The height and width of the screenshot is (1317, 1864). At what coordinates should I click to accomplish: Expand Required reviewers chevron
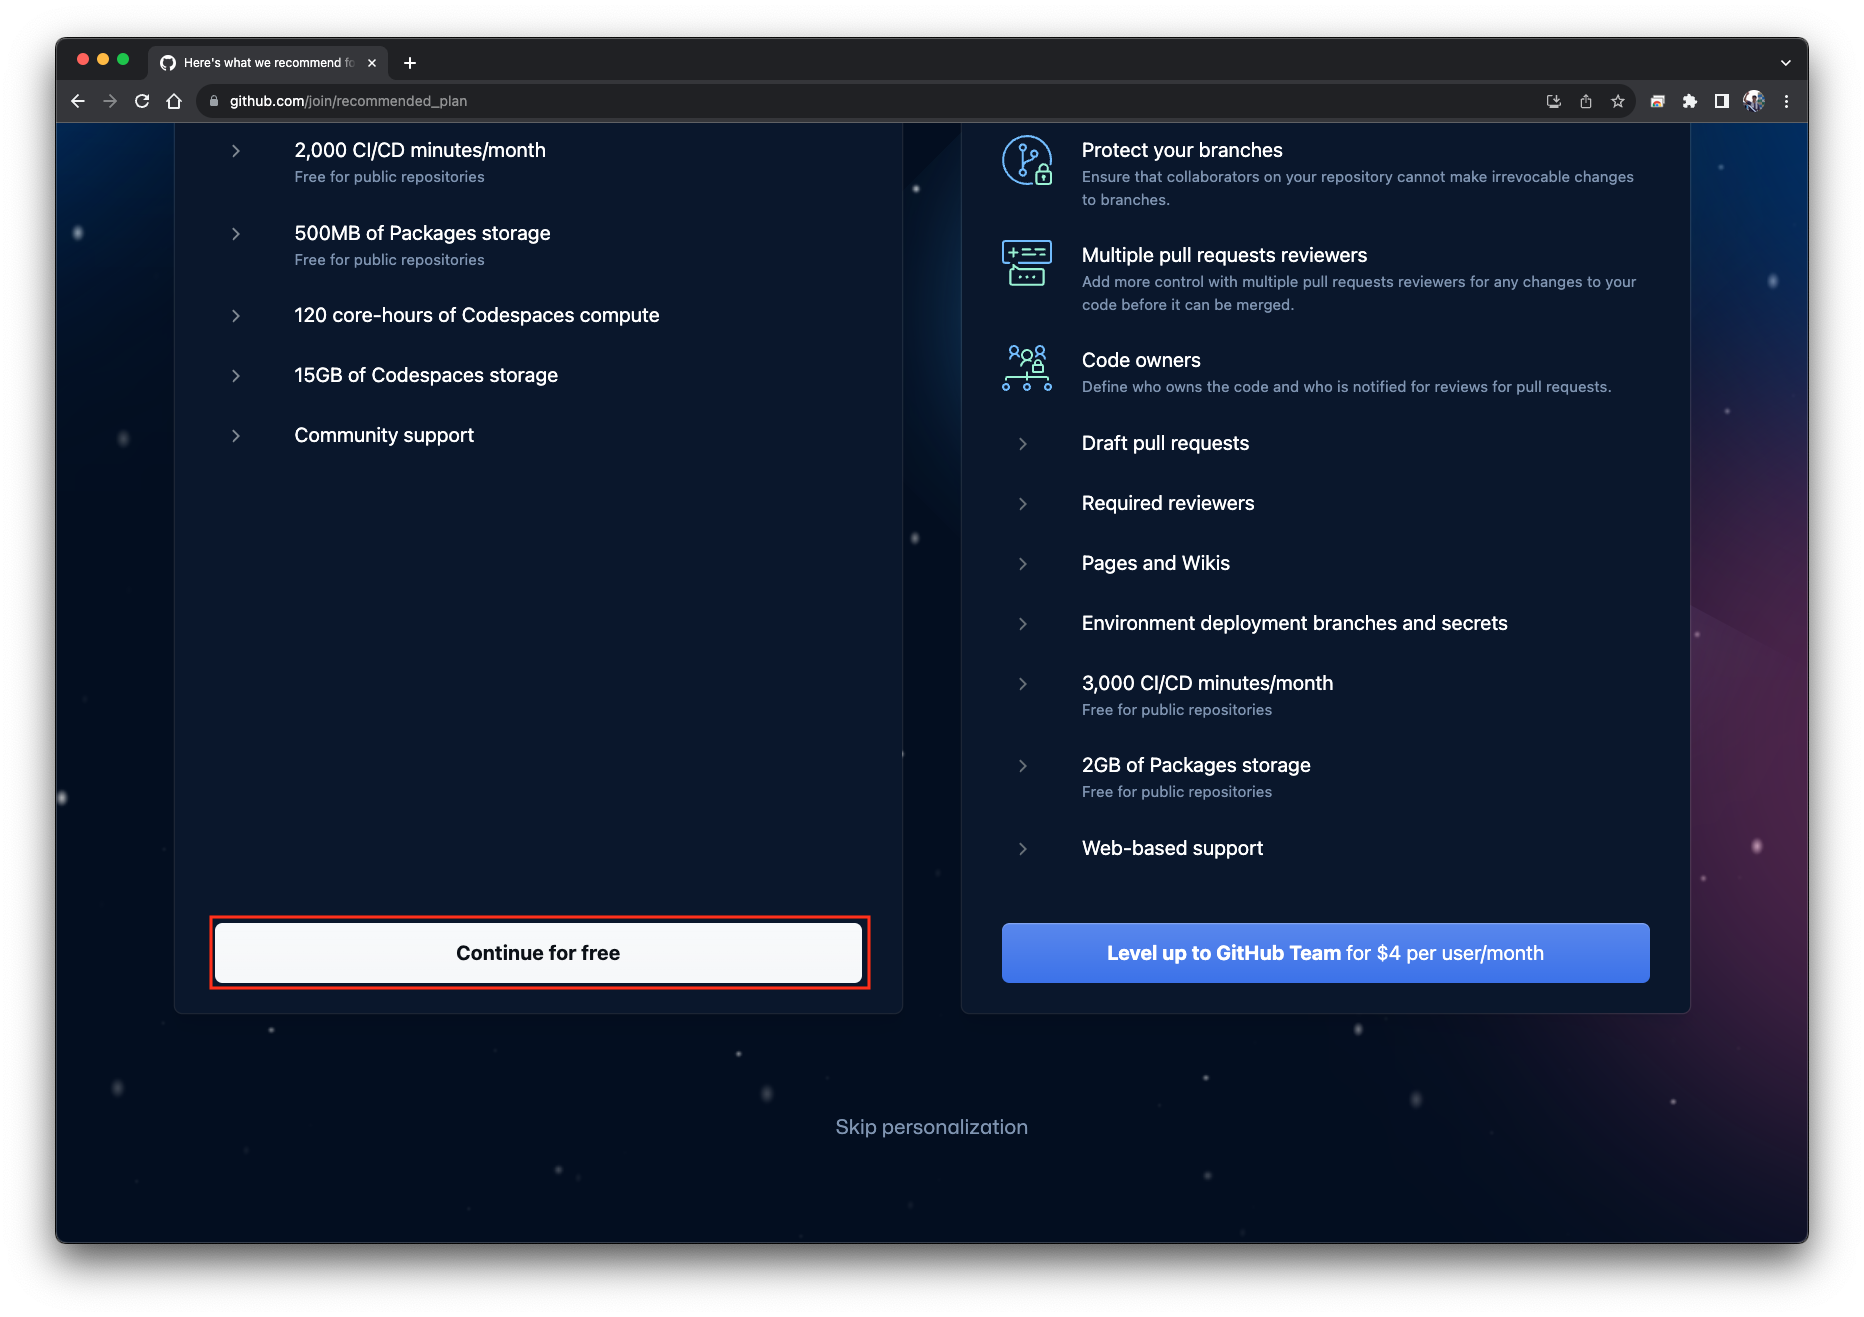1023,504
